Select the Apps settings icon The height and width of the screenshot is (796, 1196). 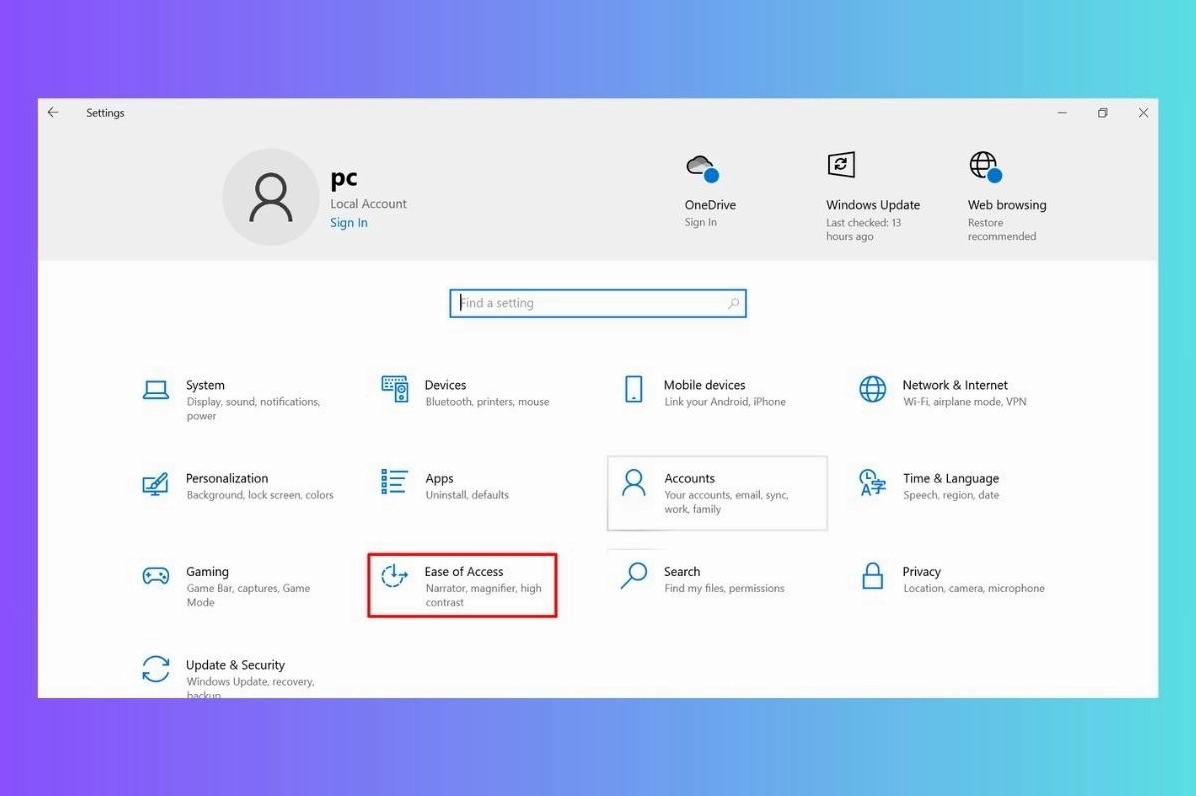pos(394,484)
